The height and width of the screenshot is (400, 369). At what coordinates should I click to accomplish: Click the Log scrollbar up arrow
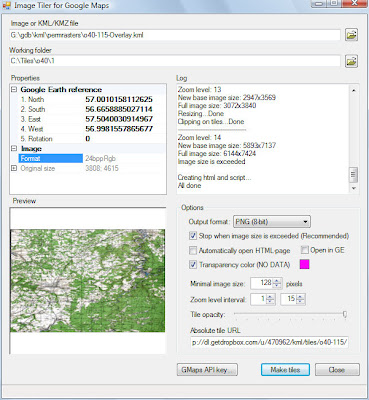354,90
